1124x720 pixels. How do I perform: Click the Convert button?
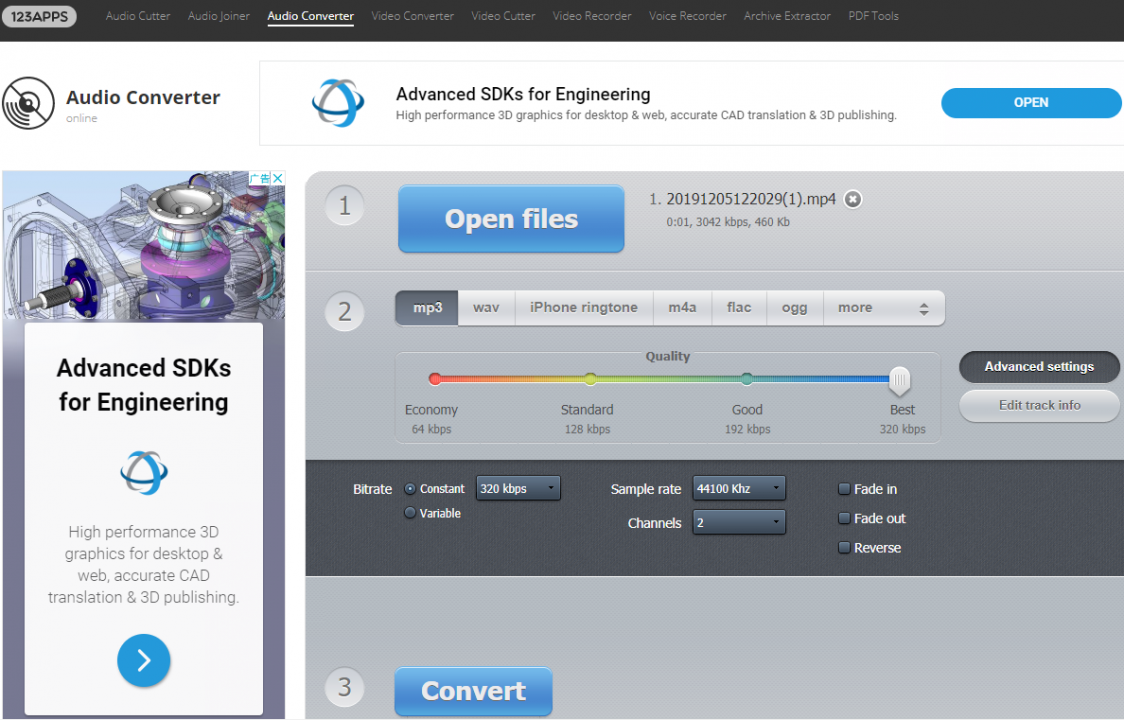point(473,691)
